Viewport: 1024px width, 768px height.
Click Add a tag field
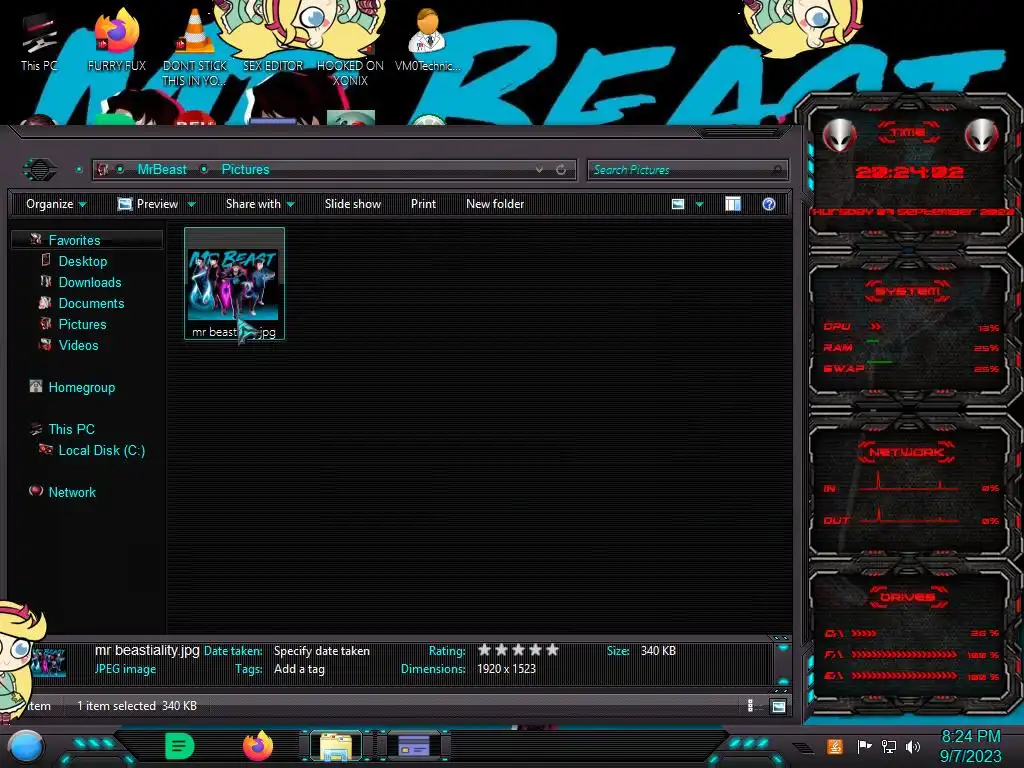[x=299, y=669]
